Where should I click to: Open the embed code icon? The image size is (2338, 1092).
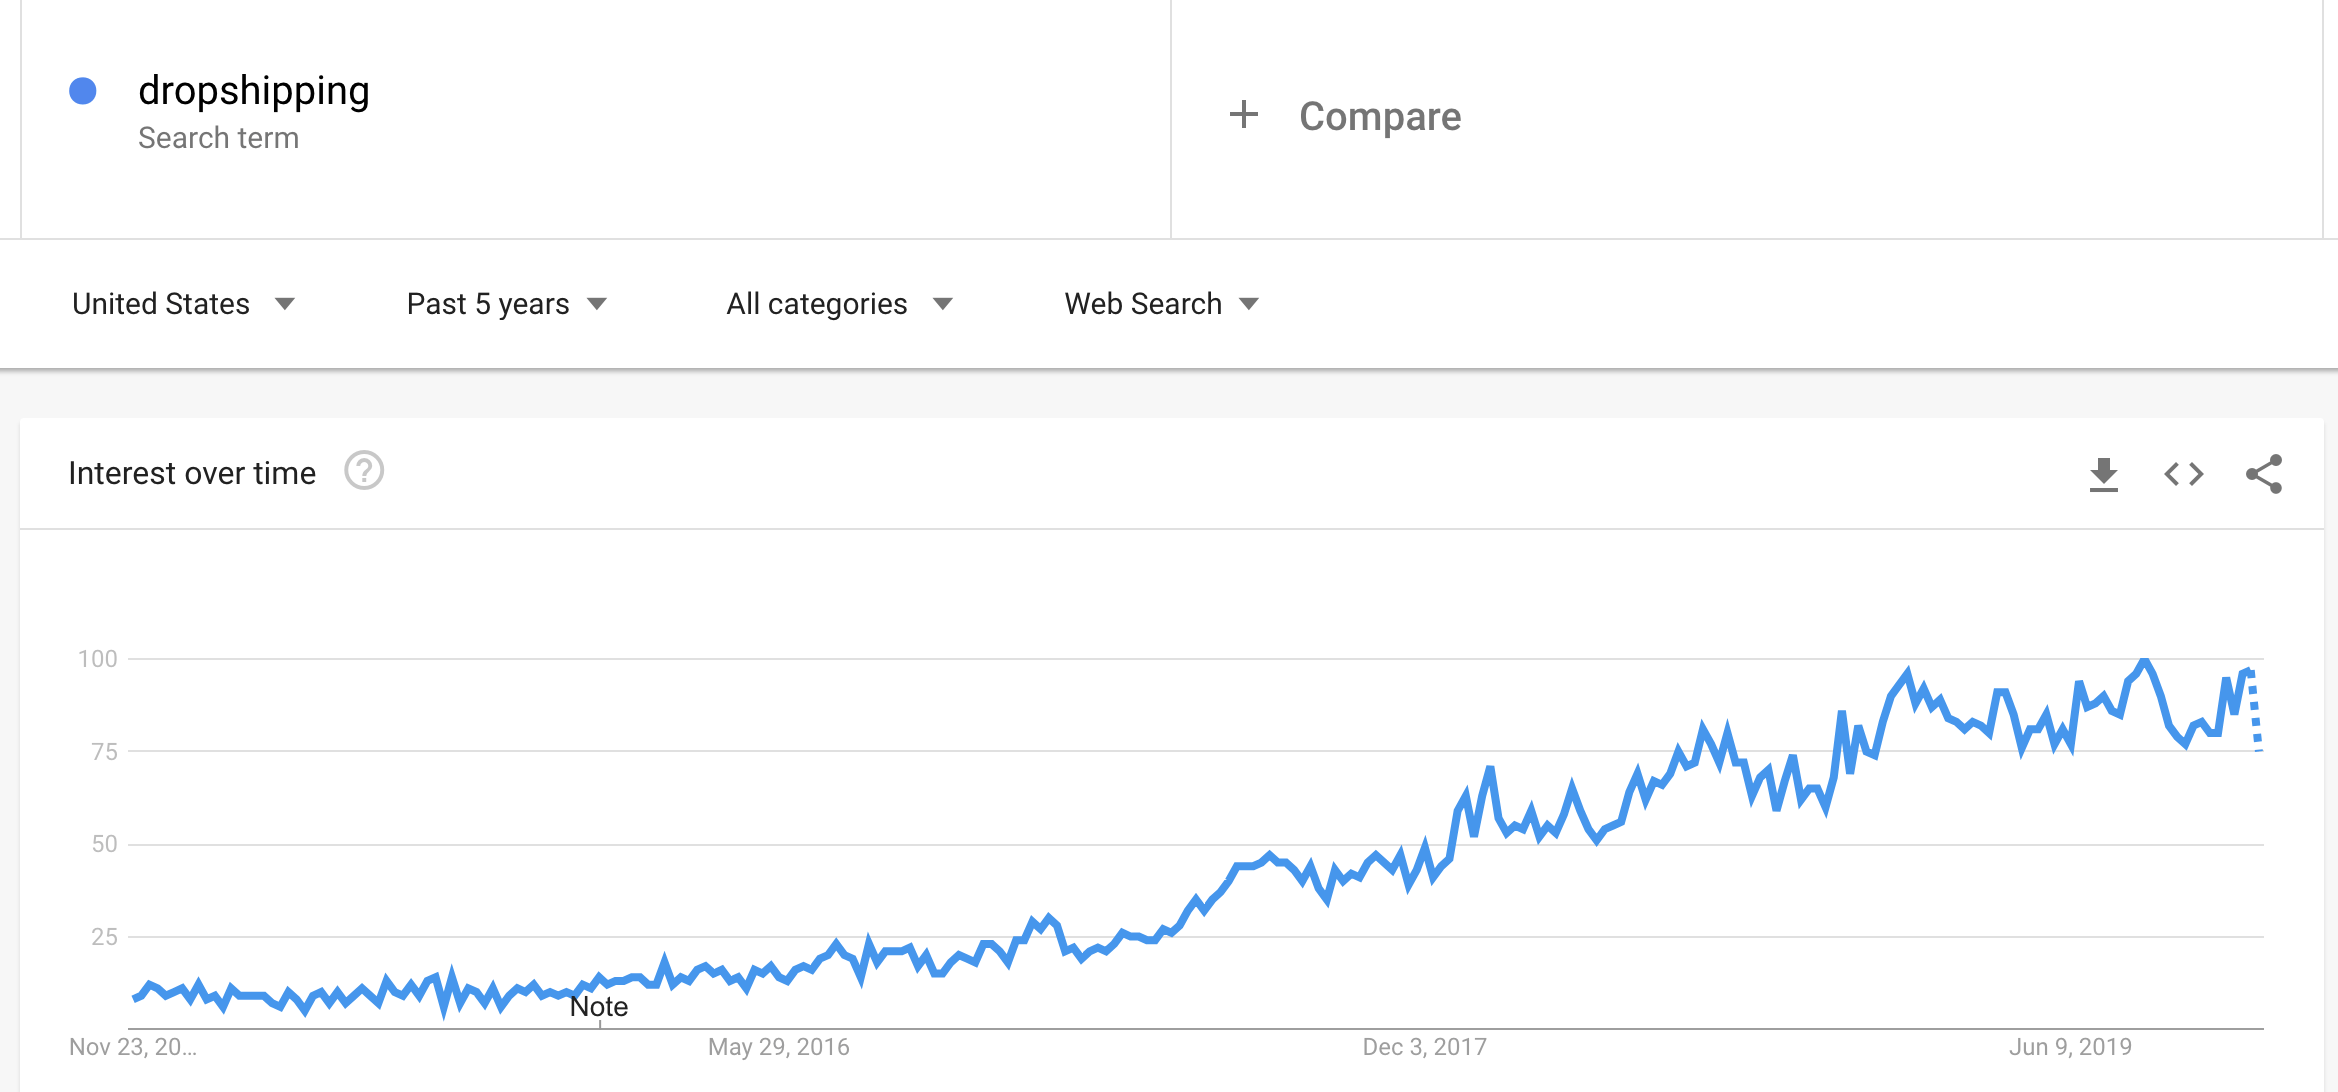pyautogui.click(x=2183, y=474)
